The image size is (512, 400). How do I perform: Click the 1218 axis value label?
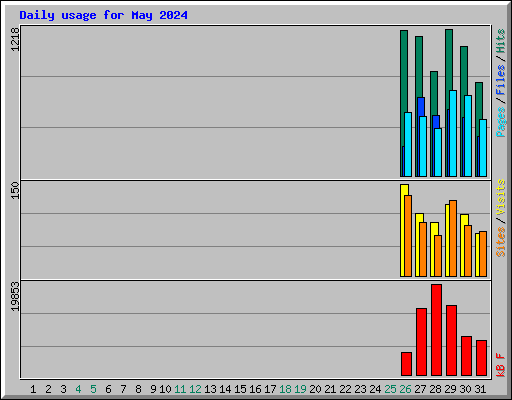[x=15, y=40]
